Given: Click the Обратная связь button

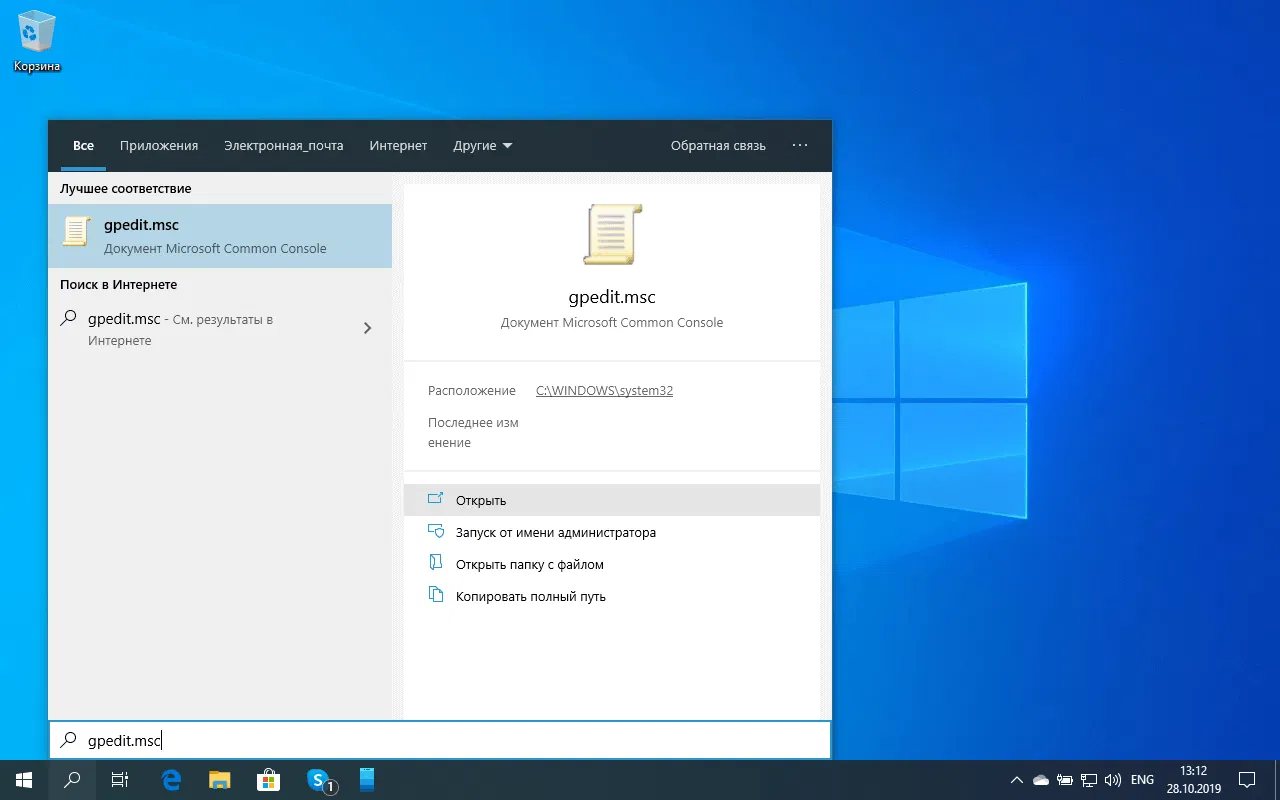Looking at the screenshot, I should tap(718, 146).
